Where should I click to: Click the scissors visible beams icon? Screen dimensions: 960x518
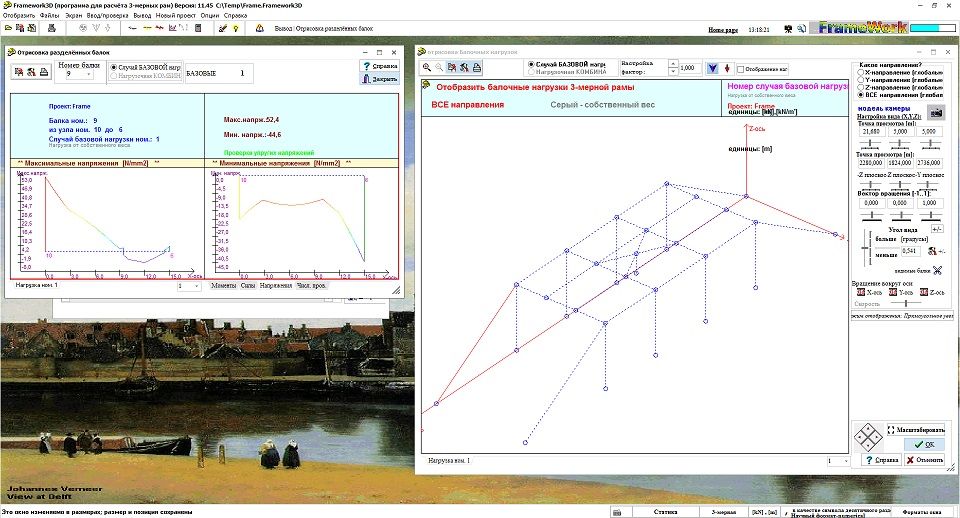click(937, 270)
